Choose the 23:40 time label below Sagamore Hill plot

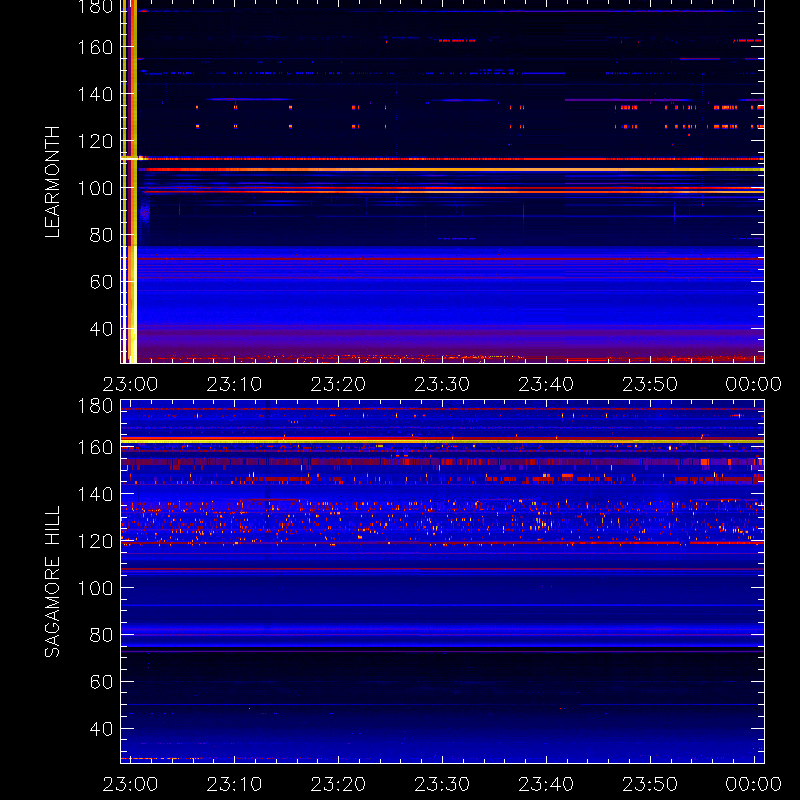pos(546,784)
